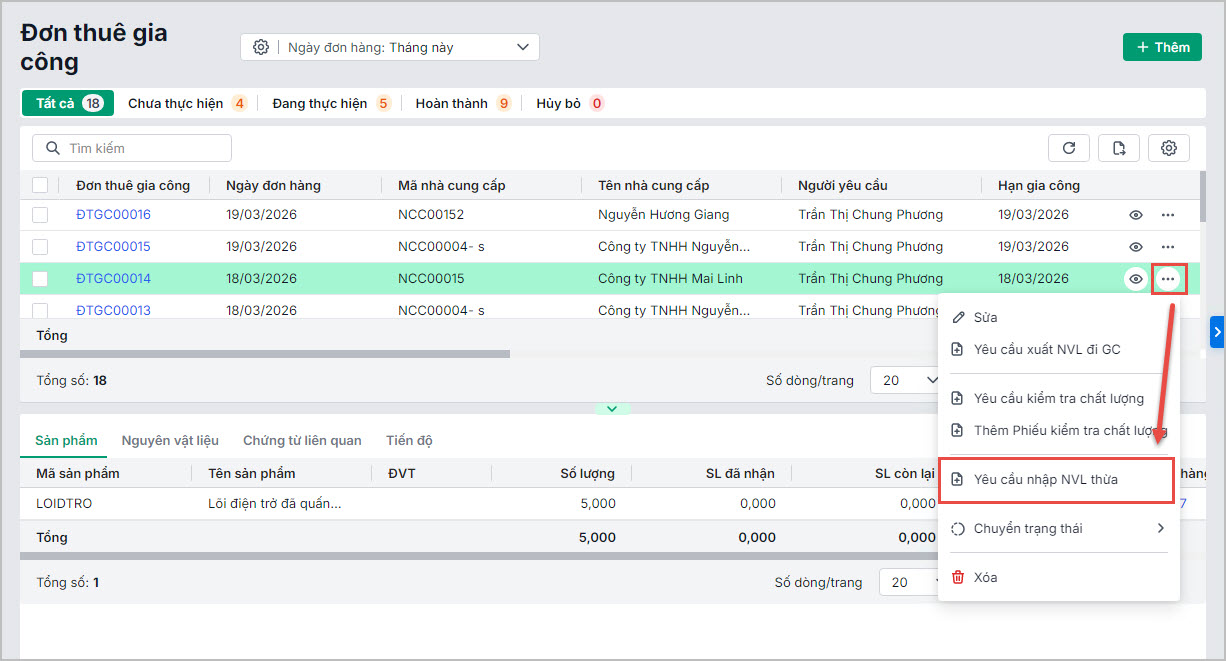Click the green Thêm button
This screenshot has height=661, width=1226.
point(1162,47)
